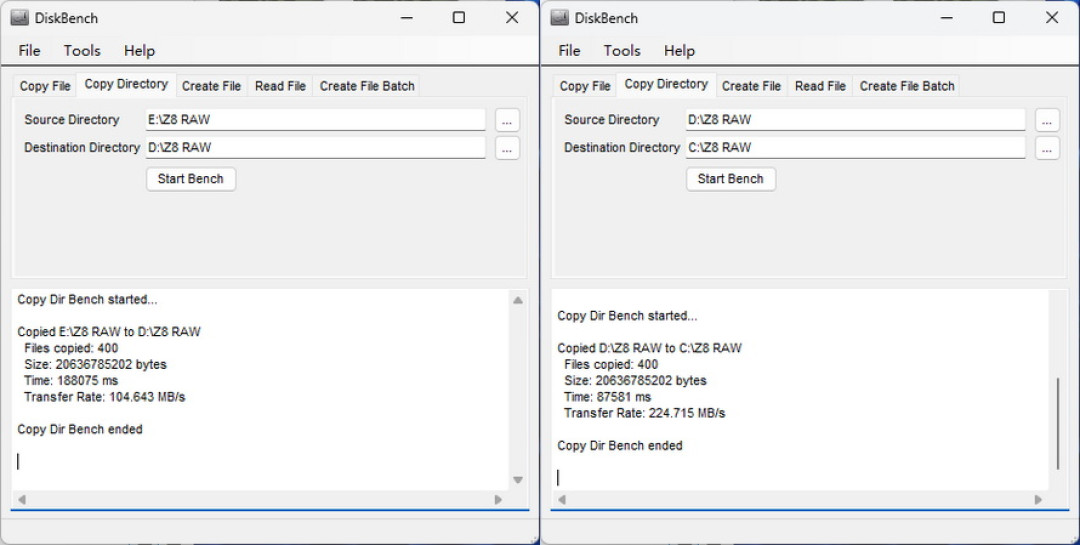Switch to Copy File tab in right window

585,86
